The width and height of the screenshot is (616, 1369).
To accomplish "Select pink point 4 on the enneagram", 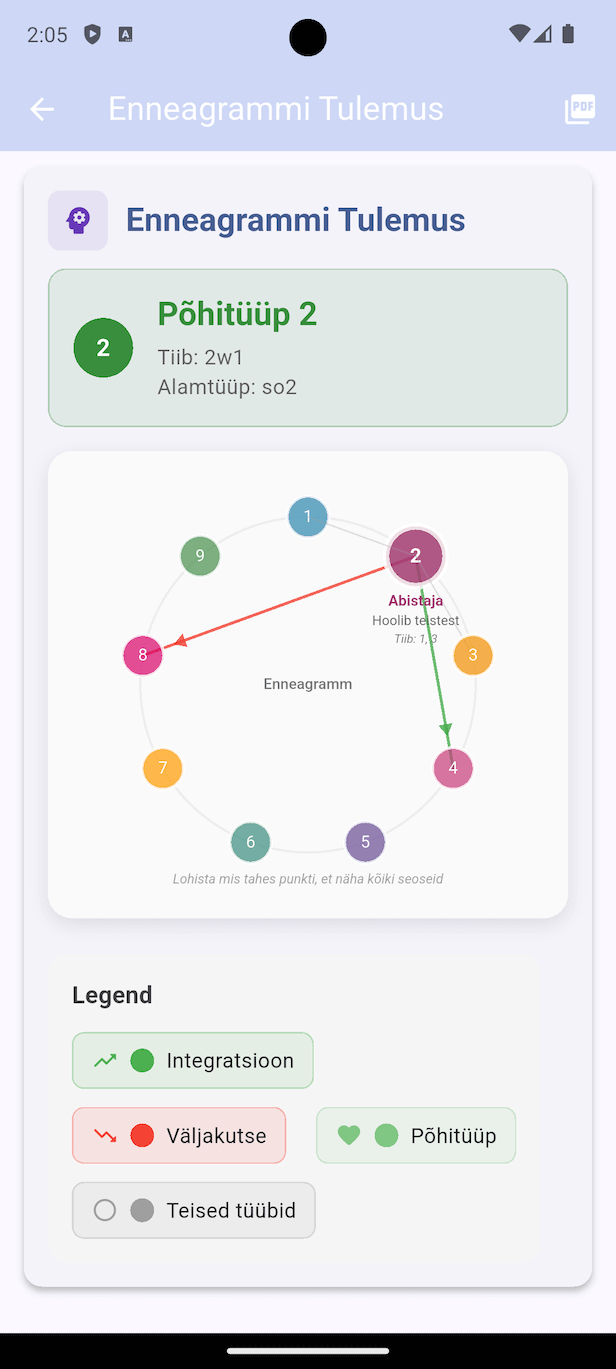I will pyautogui.click(x=453, y=768).
